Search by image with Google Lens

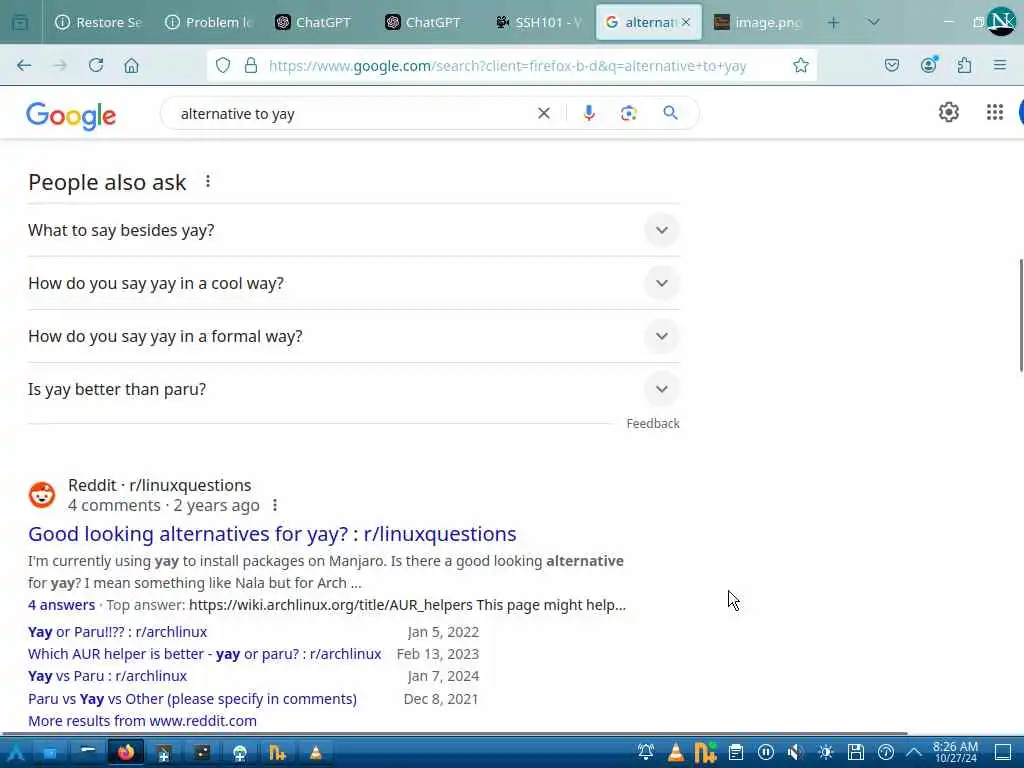coord(629,114)
